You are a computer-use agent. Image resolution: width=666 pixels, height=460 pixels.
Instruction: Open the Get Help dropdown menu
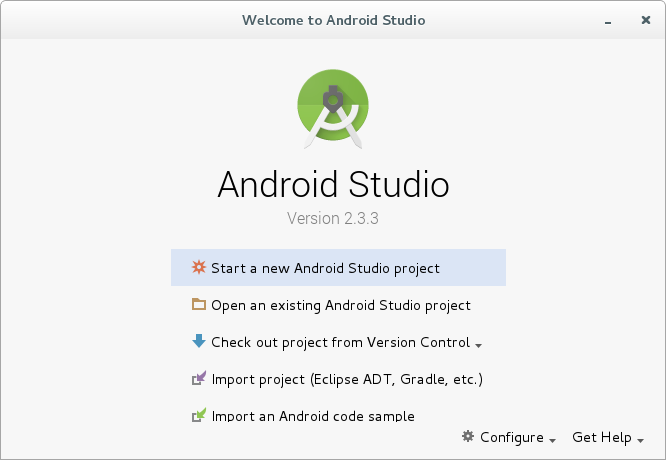point(608,437)
